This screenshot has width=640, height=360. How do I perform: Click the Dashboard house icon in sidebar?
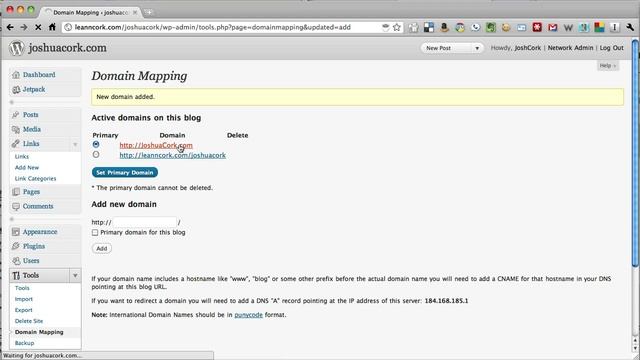point(16,75)
